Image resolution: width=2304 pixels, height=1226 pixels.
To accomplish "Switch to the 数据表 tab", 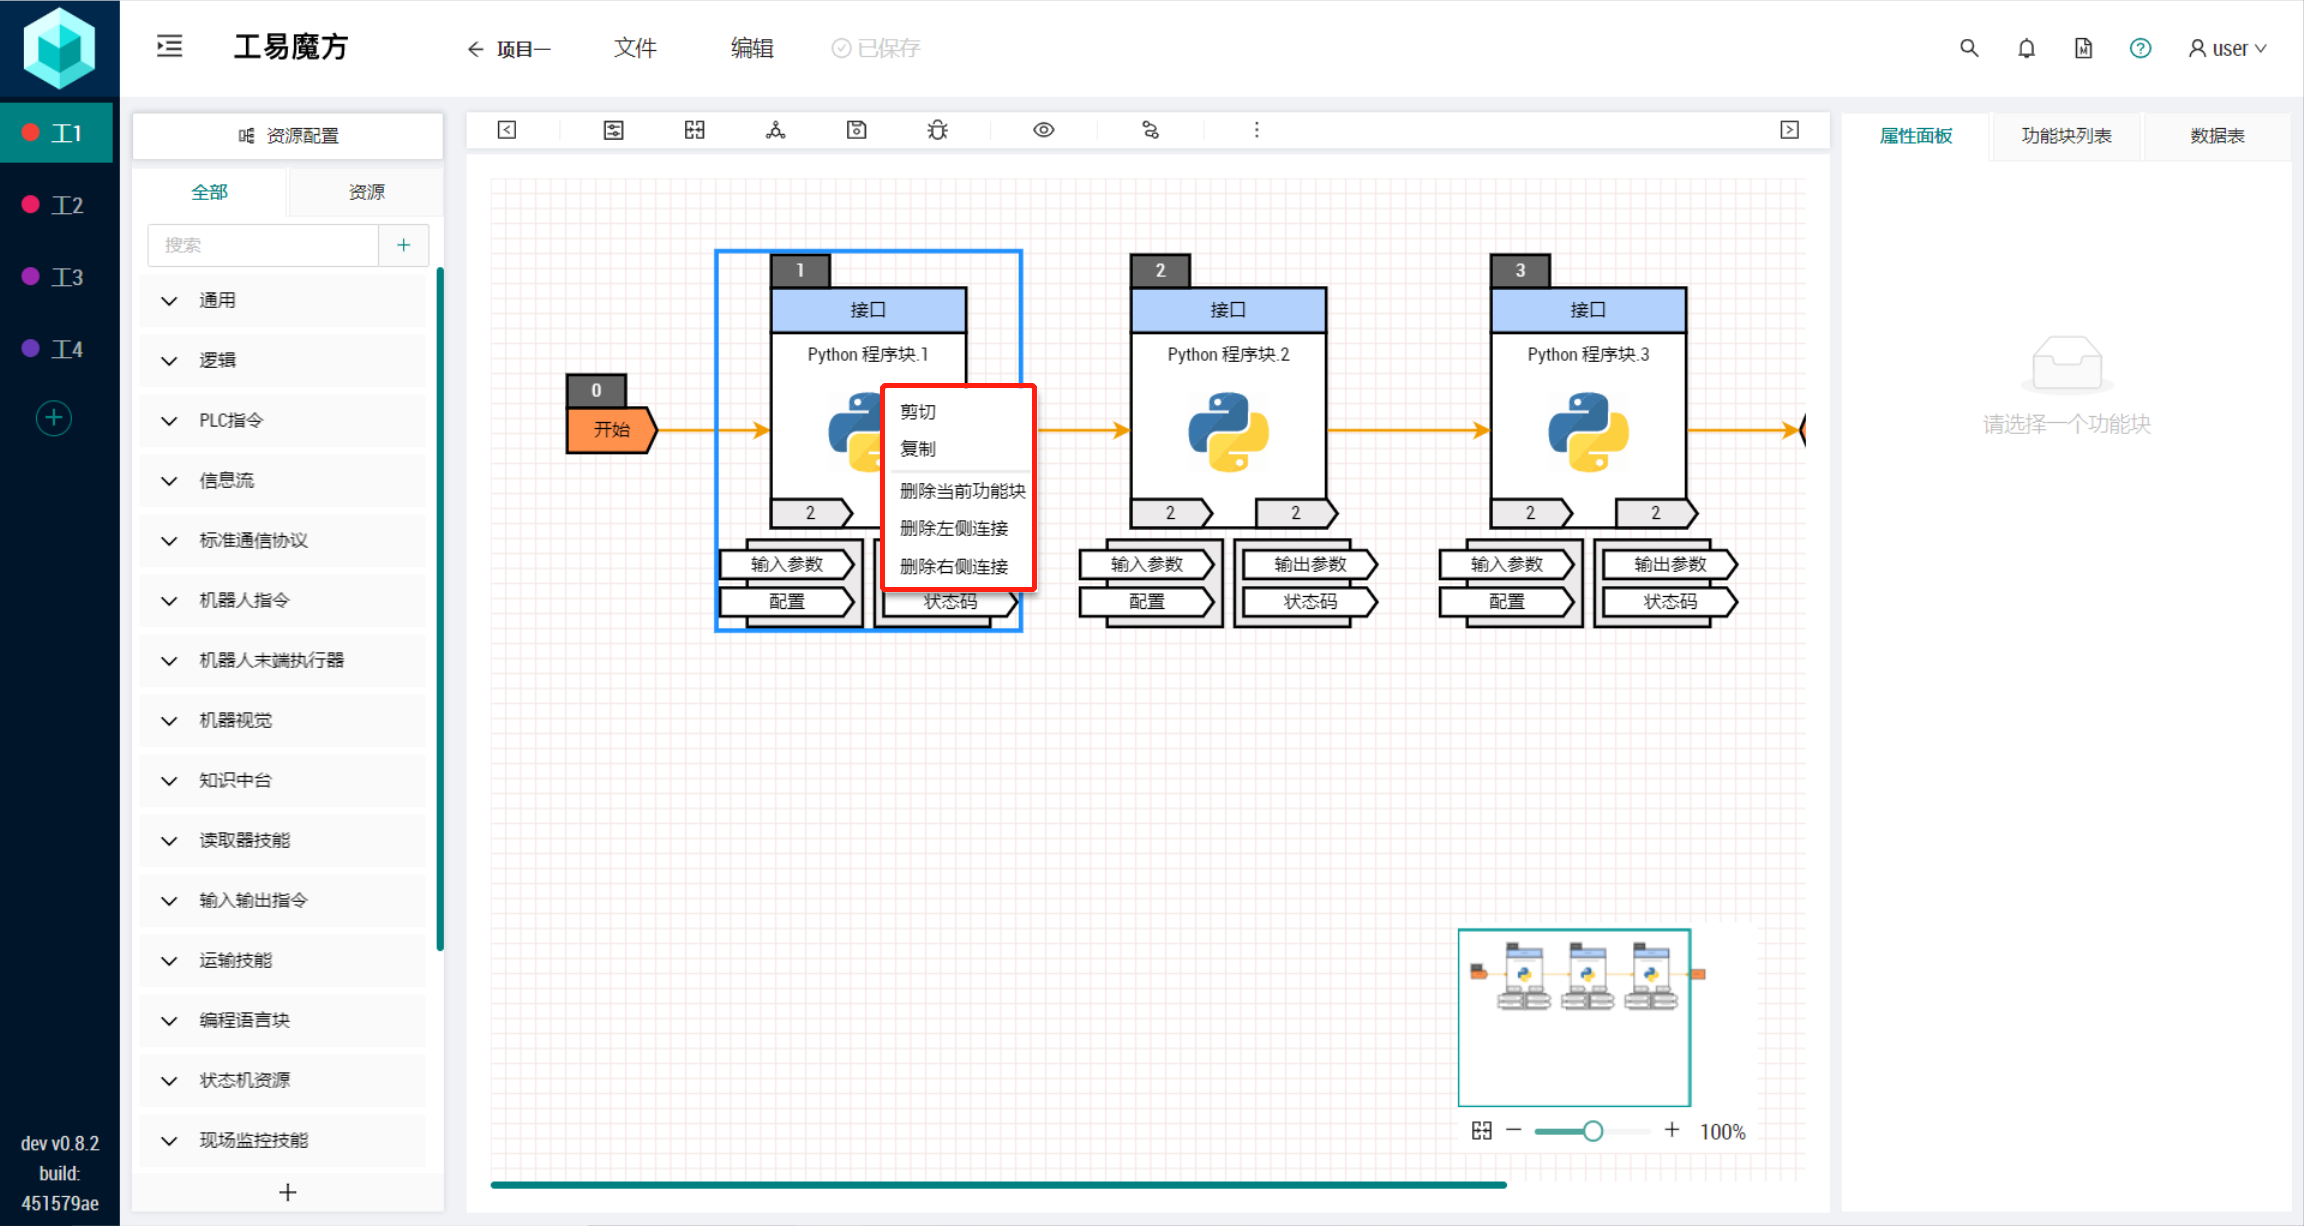I will tap(2217, 136).
